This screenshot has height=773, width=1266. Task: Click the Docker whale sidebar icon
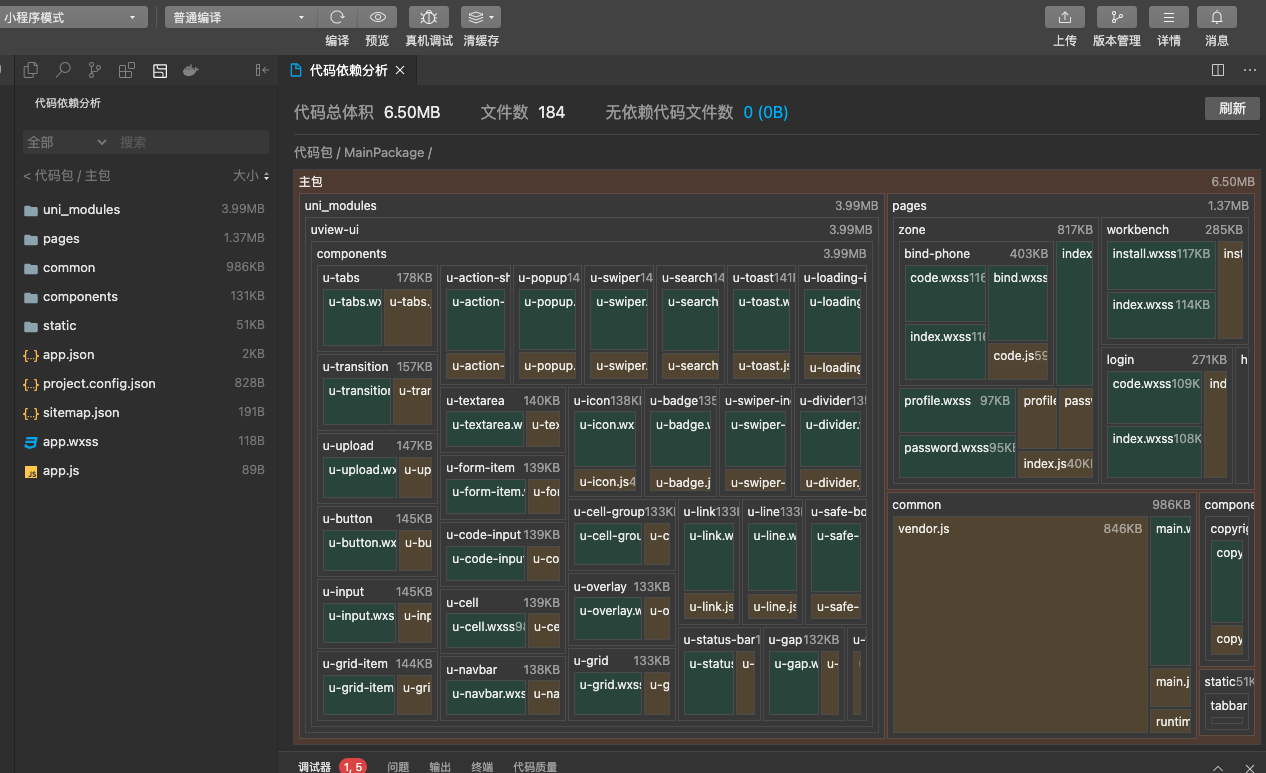(x=191, y=70)
